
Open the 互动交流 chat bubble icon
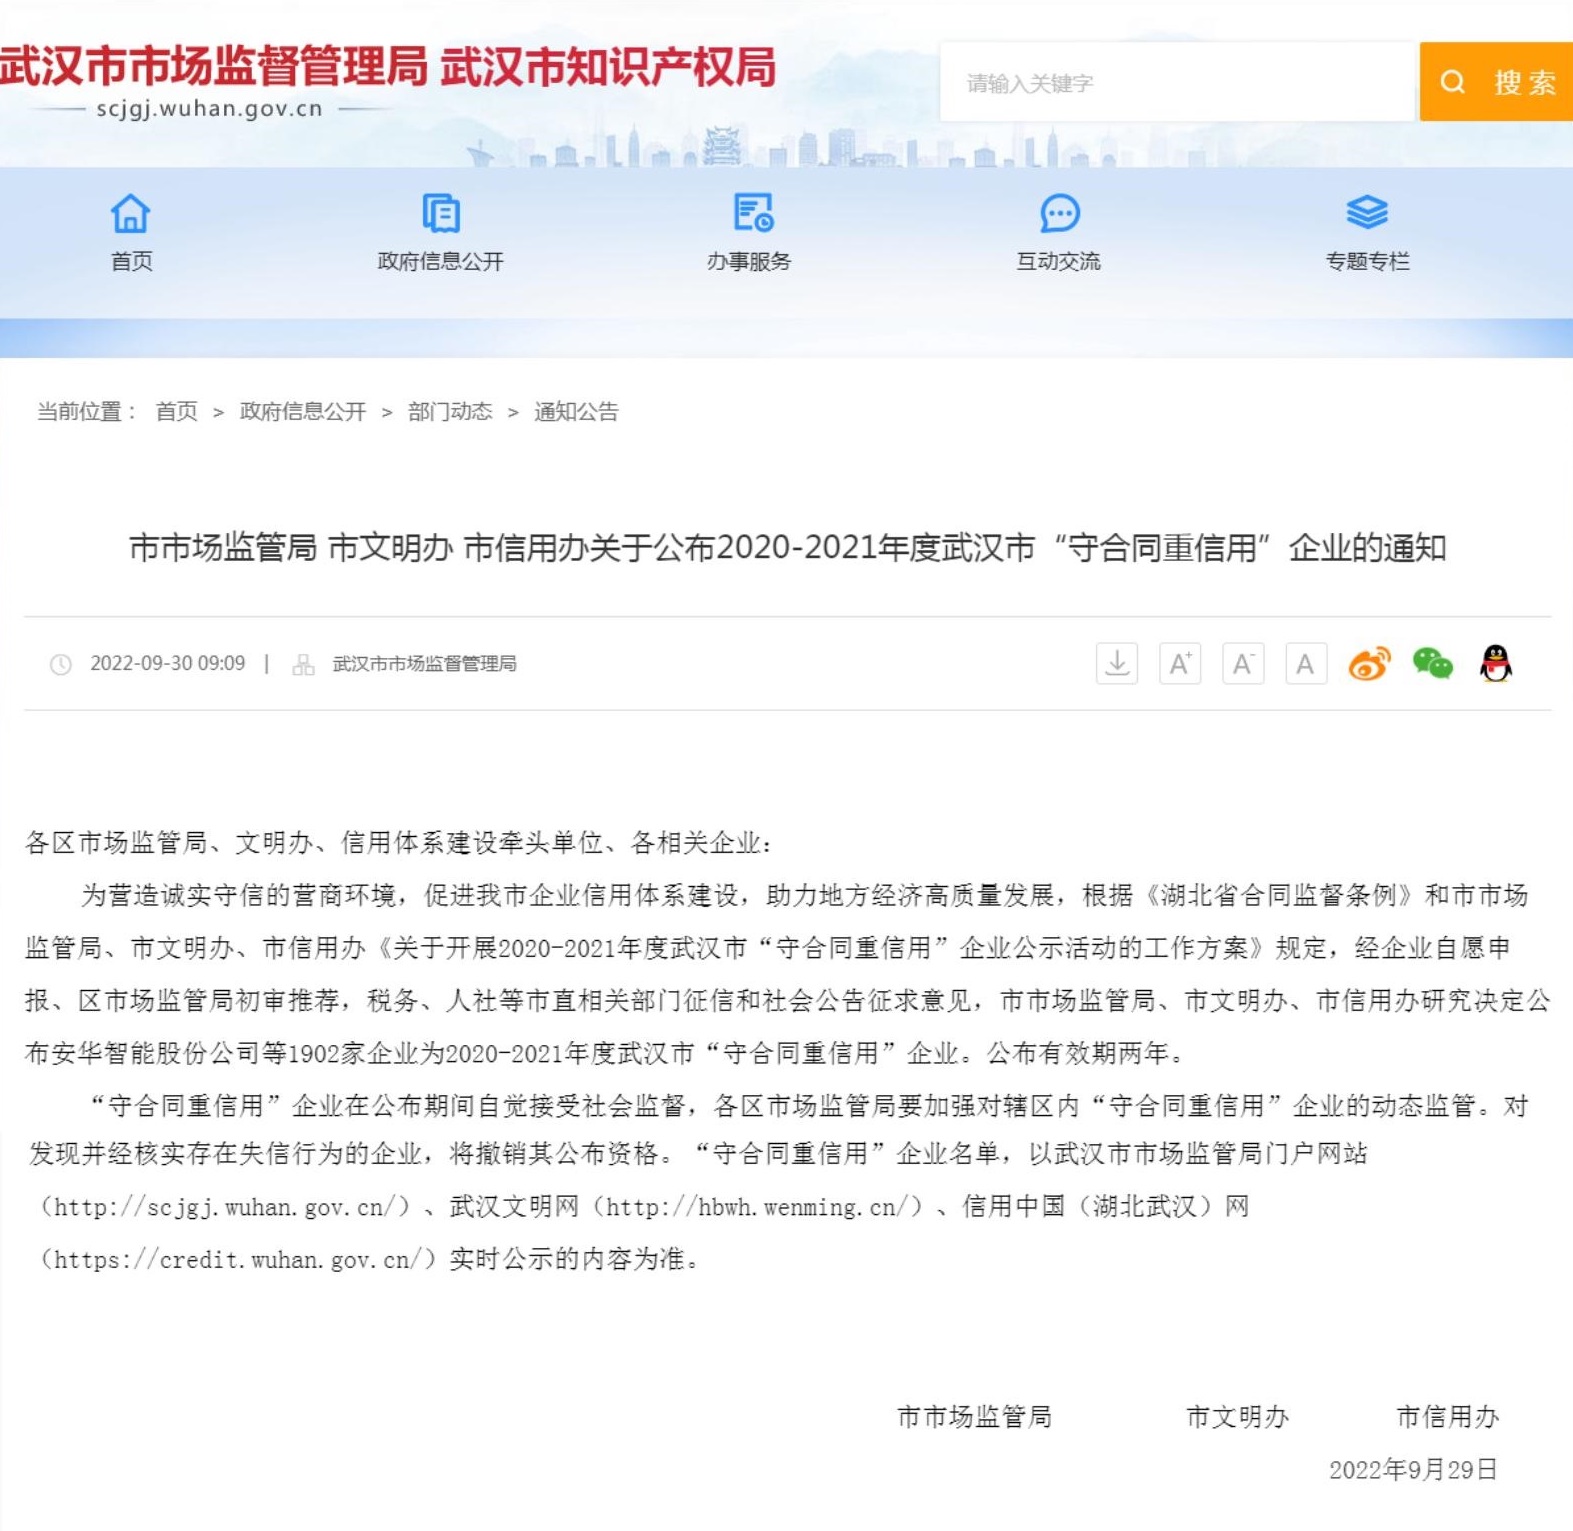1059,213
